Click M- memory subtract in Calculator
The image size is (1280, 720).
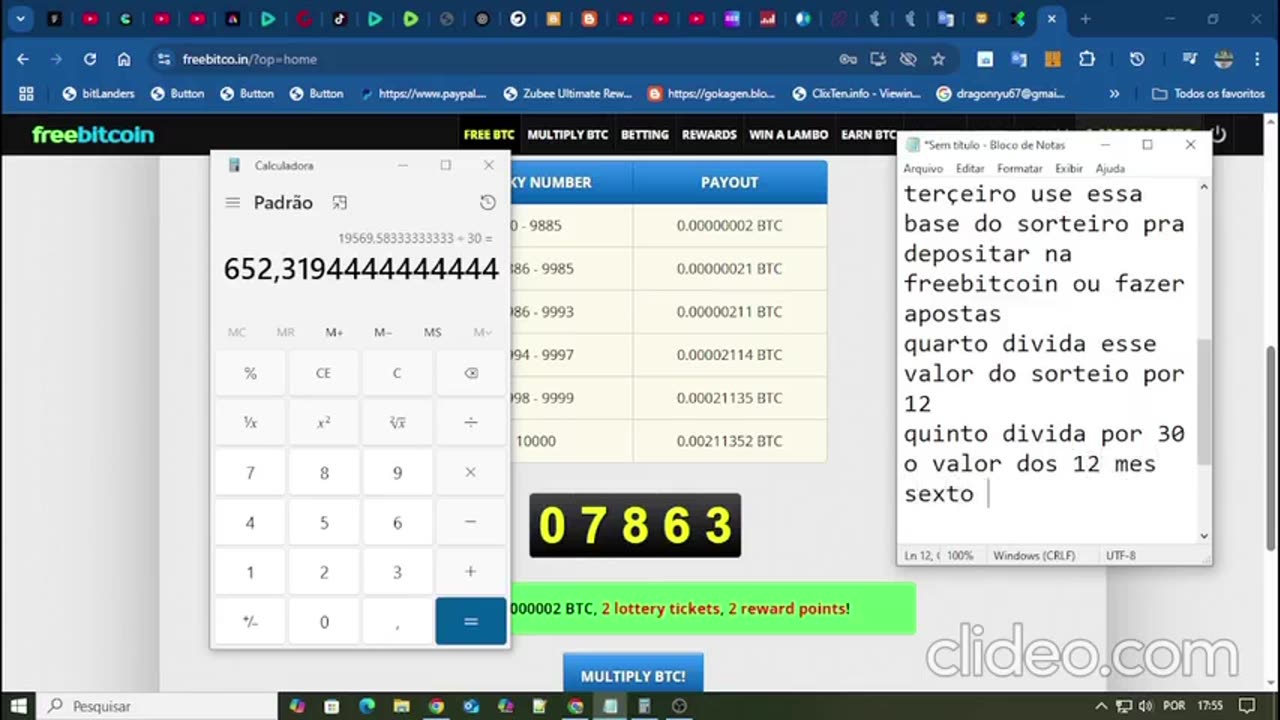tap(383, 332)
